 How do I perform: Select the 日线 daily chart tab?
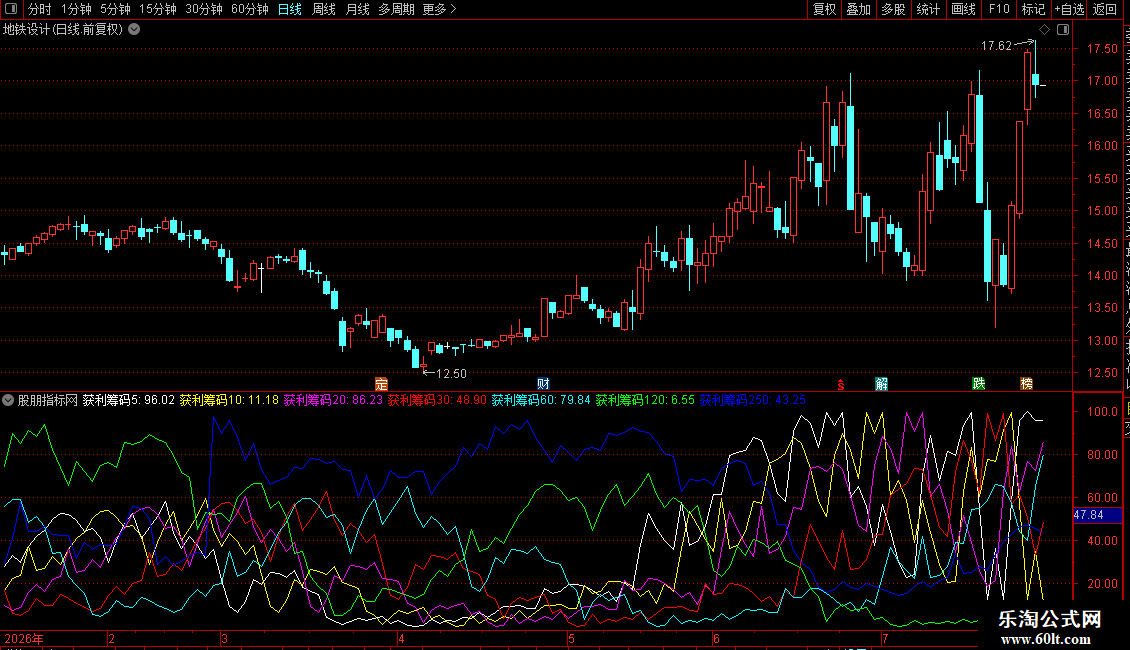(290, 9)
